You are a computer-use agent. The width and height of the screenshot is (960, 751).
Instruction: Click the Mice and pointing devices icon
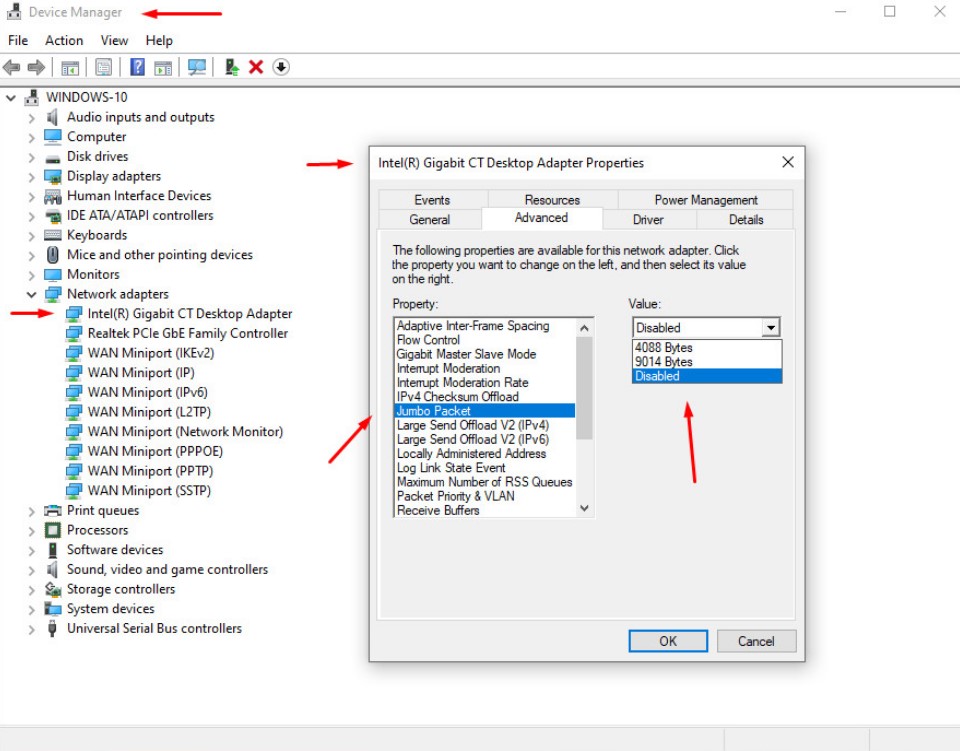click(x=53, y=255)
